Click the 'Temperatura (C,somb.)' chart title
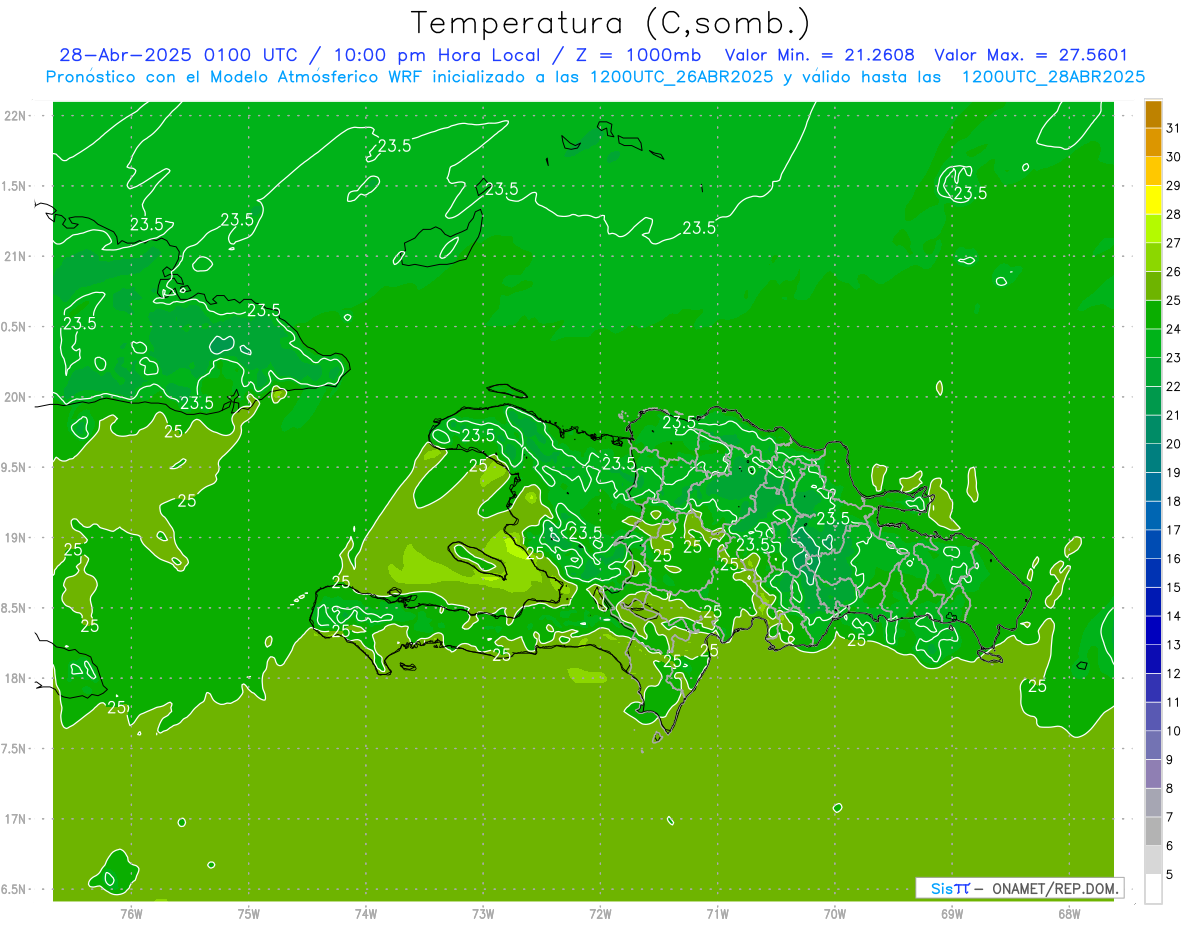The height and width of the screenshot is (927, 1200). [x=610, y=23]
